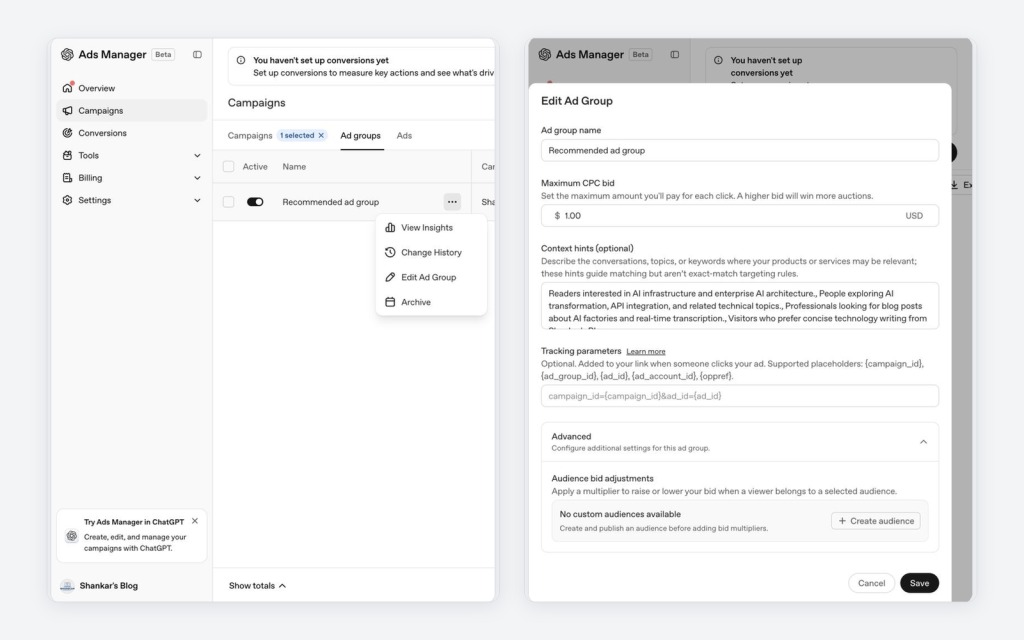Click the Settings gear icon
This screenshot has height=640, width=1024.
click(67, 200)
